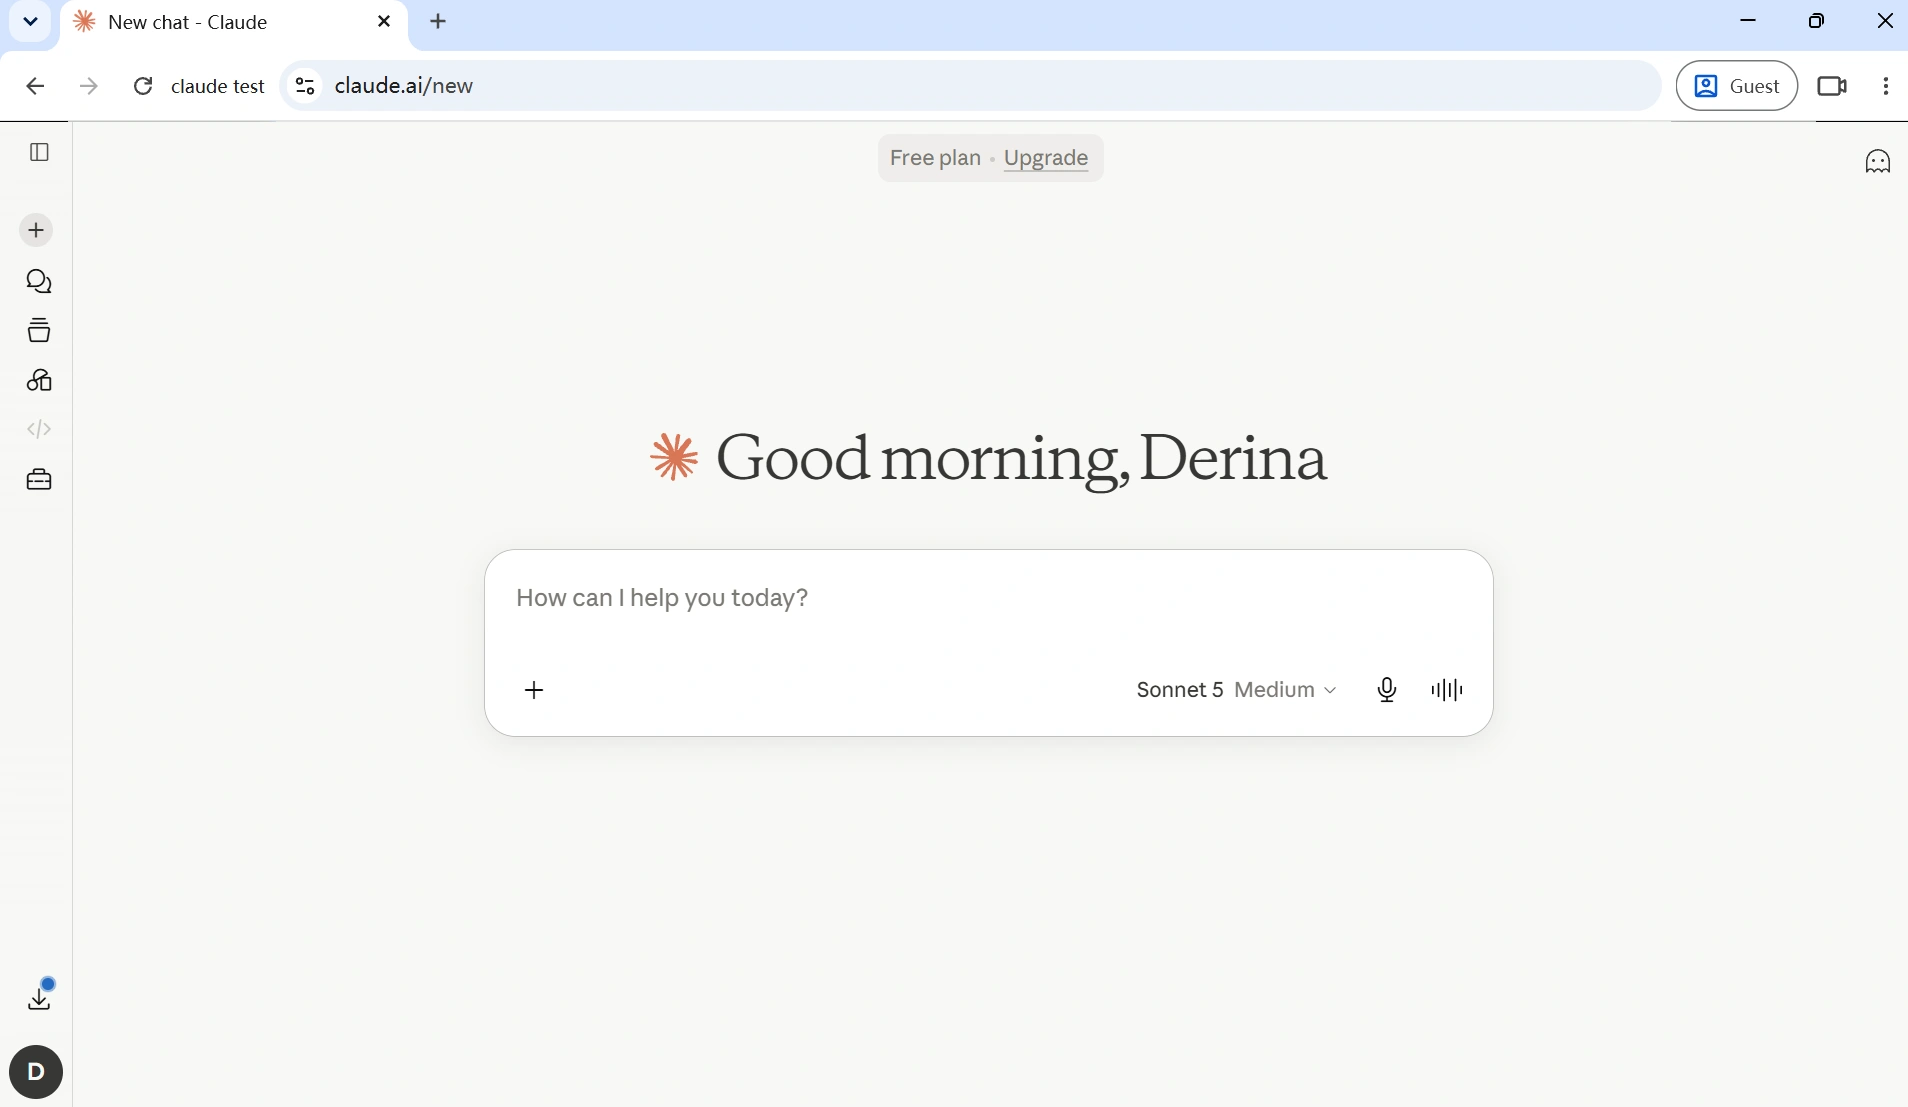Click the download apps icon
This screenshot has height=1107, width=1908.
coord(39,997)
